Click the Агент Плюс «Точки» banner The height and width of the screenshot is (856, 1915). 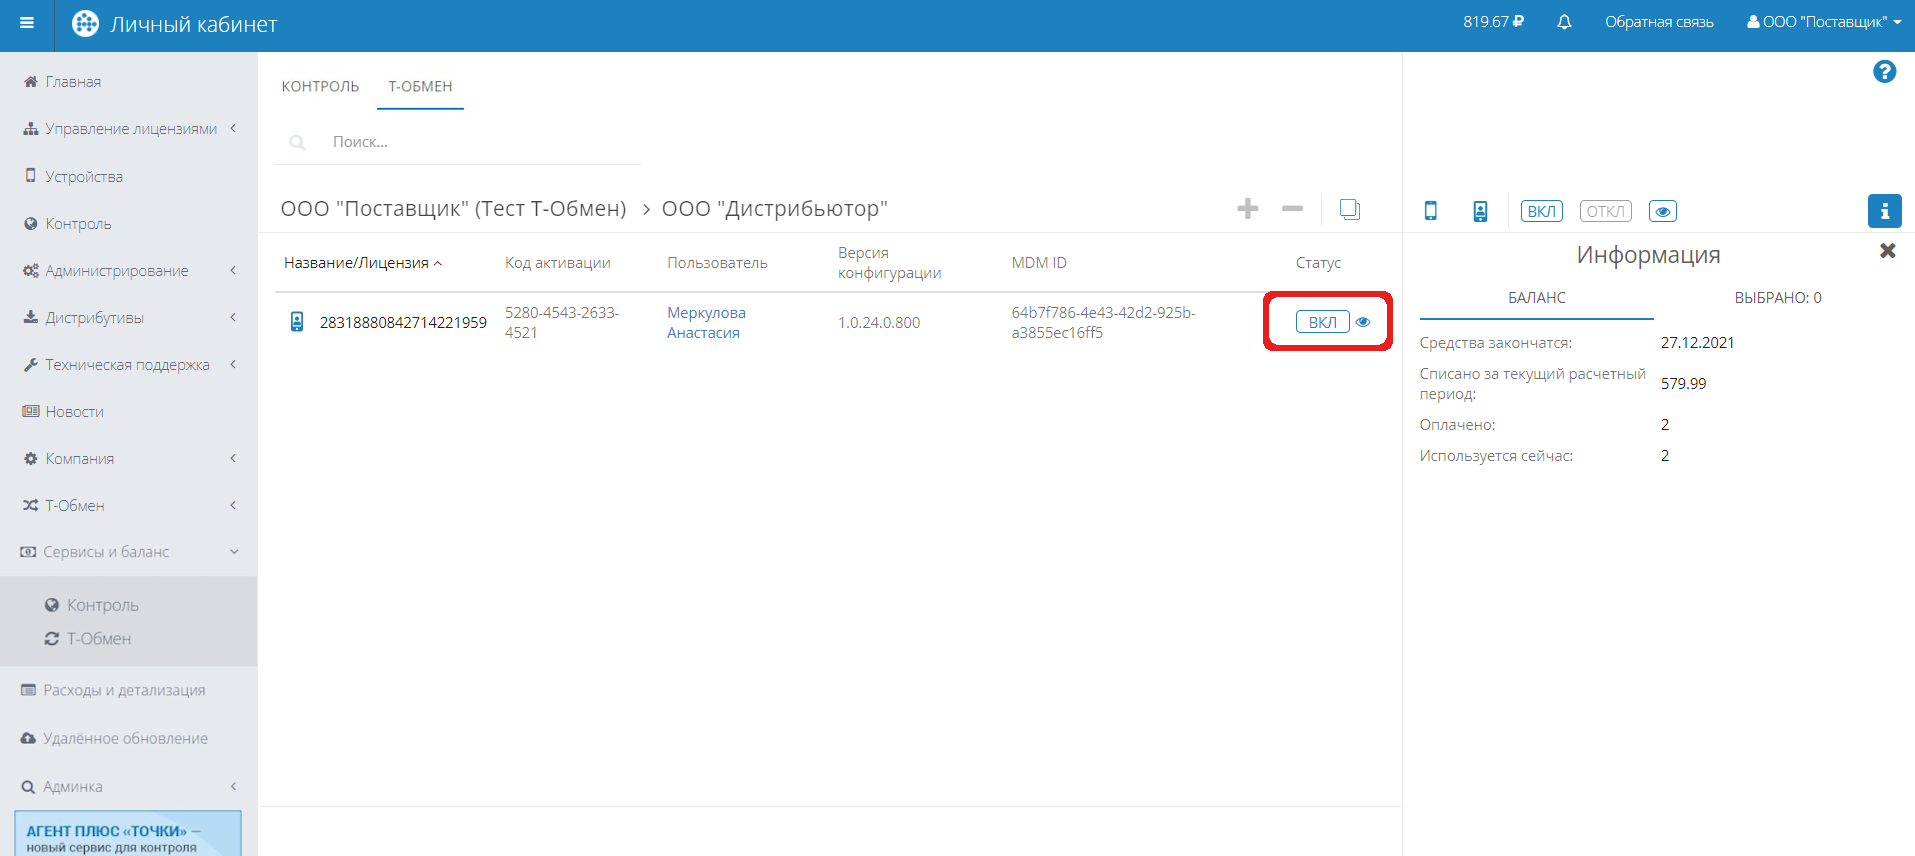[x=128, y=834]
